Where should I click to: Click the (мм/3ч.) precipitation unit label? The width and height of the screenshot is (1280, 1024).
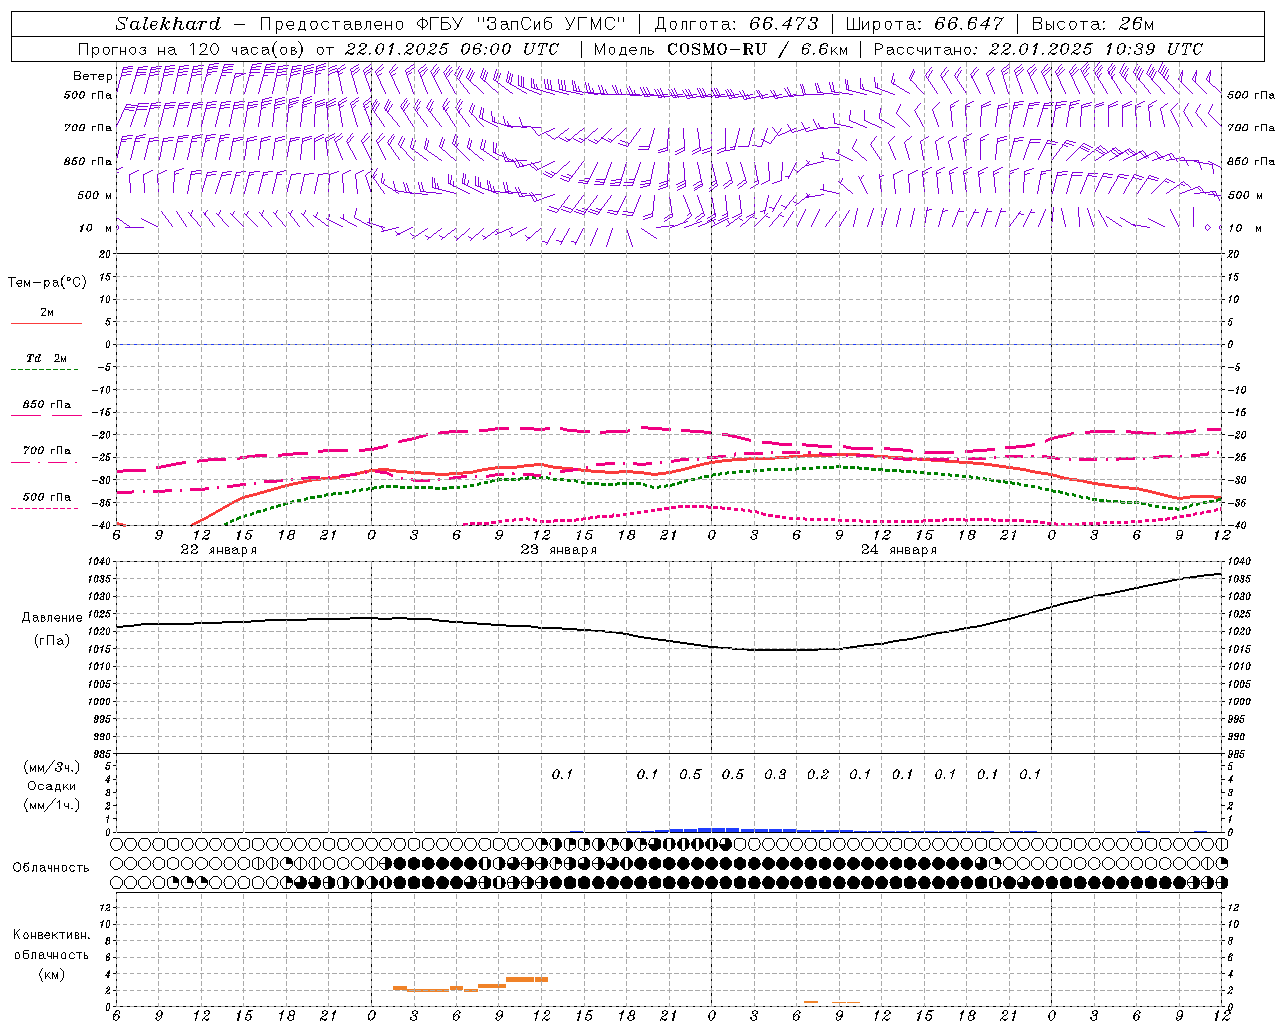pyautogui.click(x=52, y=767)
